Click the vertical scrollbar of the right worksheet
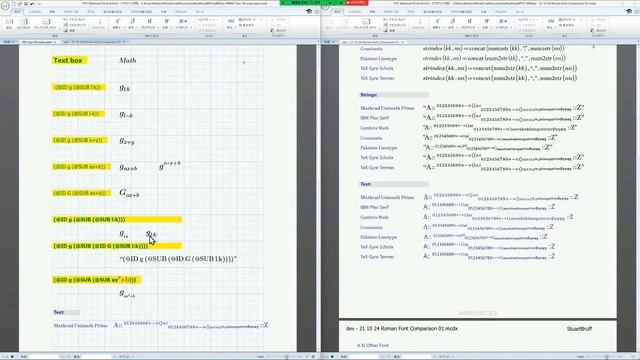Screen dimensions: 640x360 [x=638, y=198]
